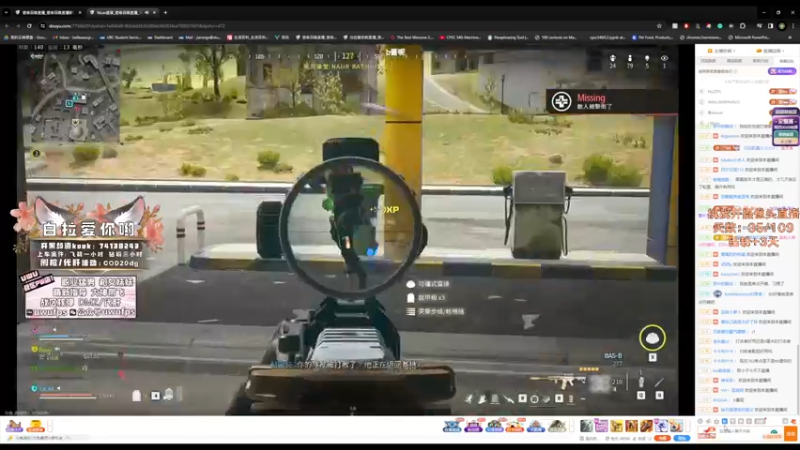
Task: Click the blue pill button below gifts
Action: click(682, 438)
